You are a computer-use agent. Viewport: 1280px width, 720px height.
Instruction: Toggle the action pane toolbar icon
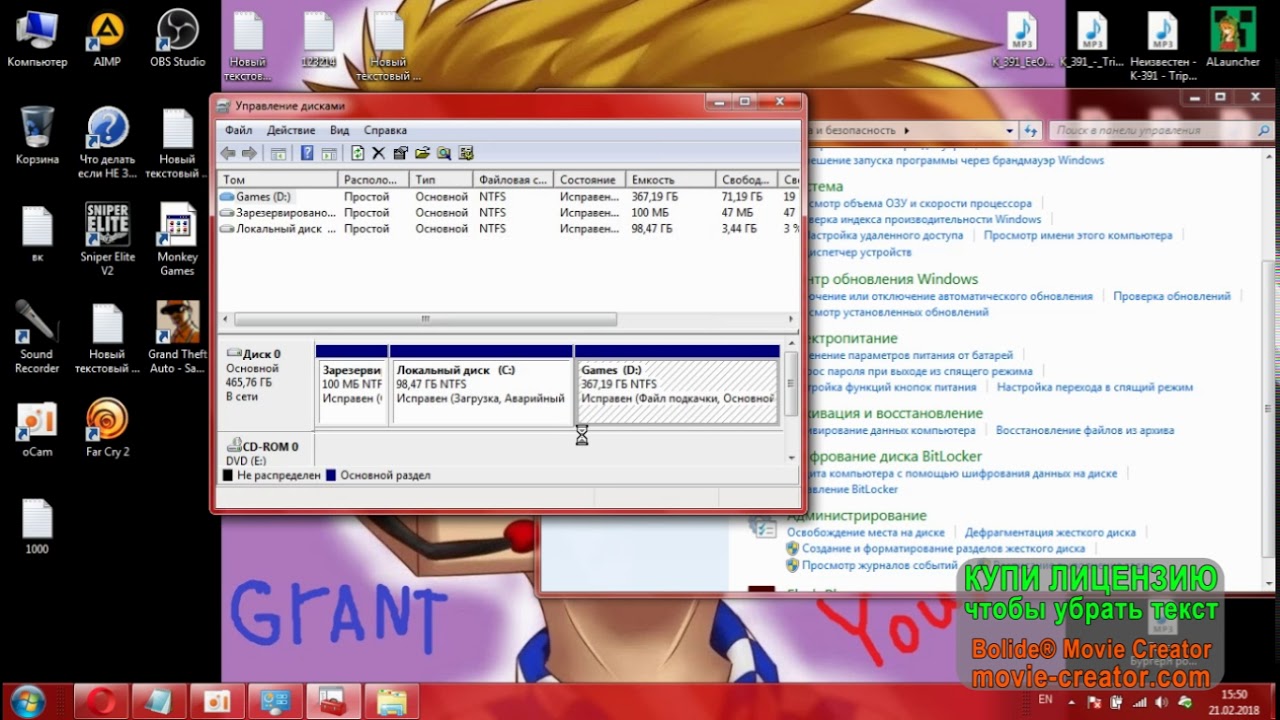click(x=327, y=153)
